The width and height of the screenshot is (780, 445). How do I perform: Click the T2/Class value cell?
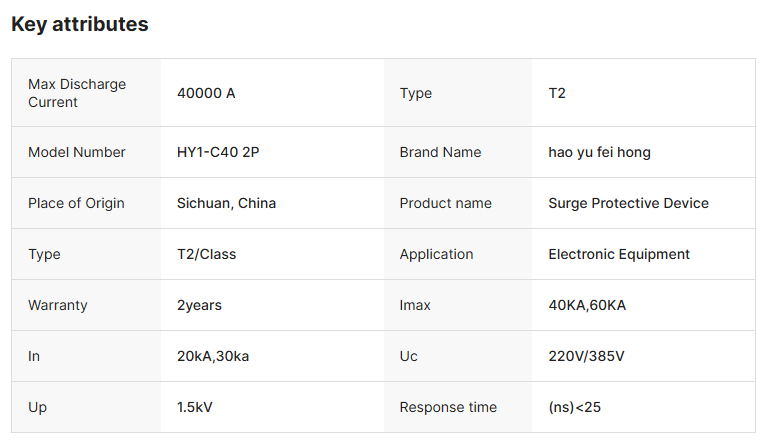click(x=206, y=254)
